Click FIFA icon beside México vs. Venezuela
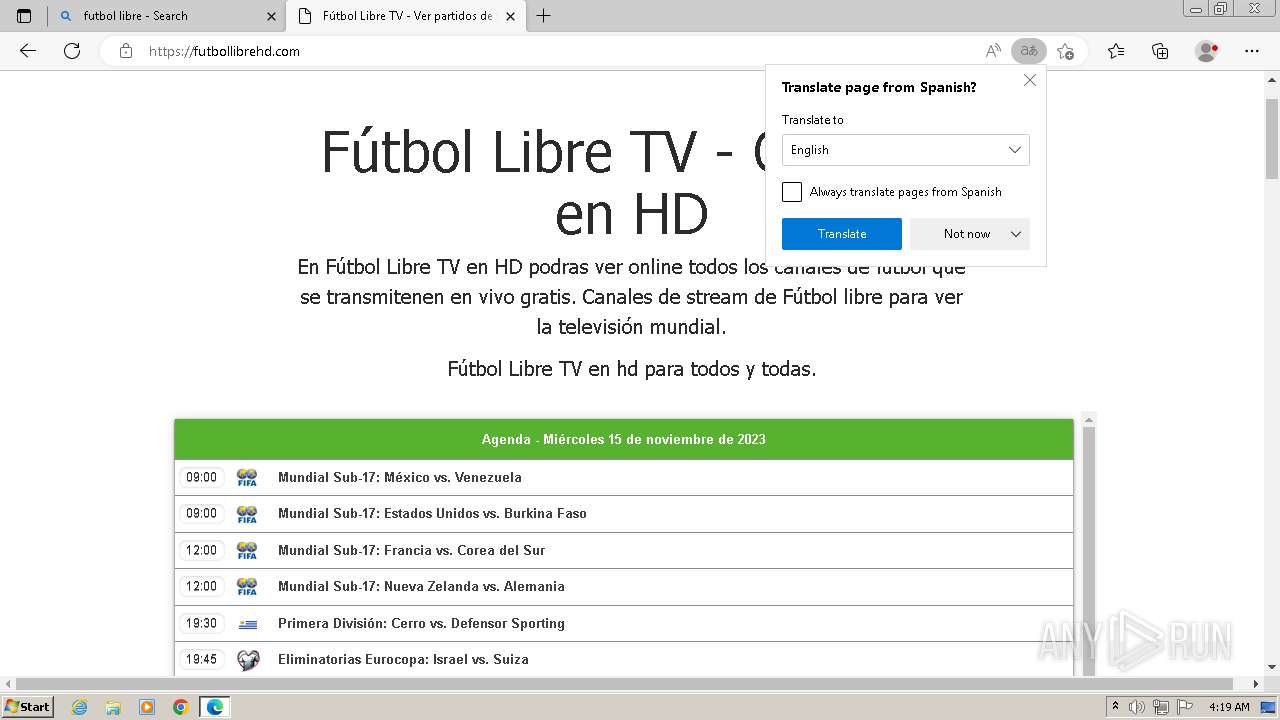1280x720 pixels. [247, 477]
